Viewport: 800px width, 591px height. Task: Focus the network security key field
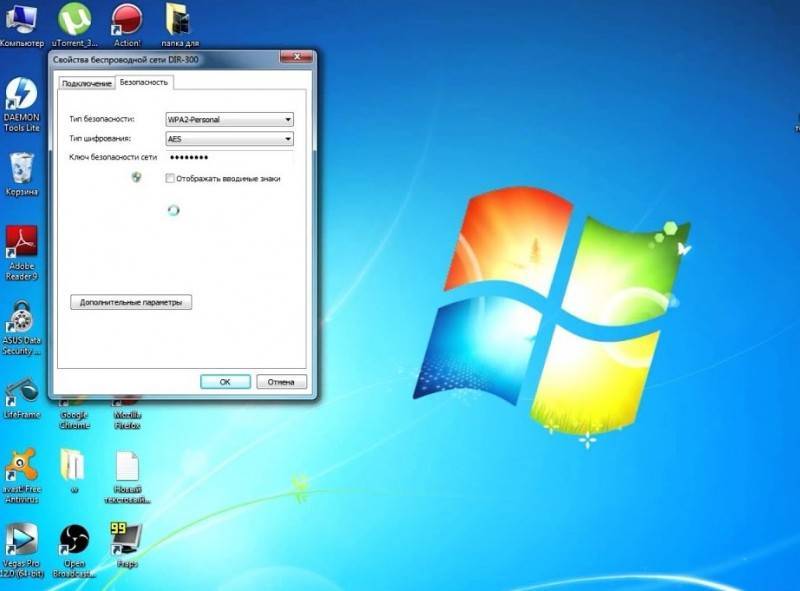point(230,158)
